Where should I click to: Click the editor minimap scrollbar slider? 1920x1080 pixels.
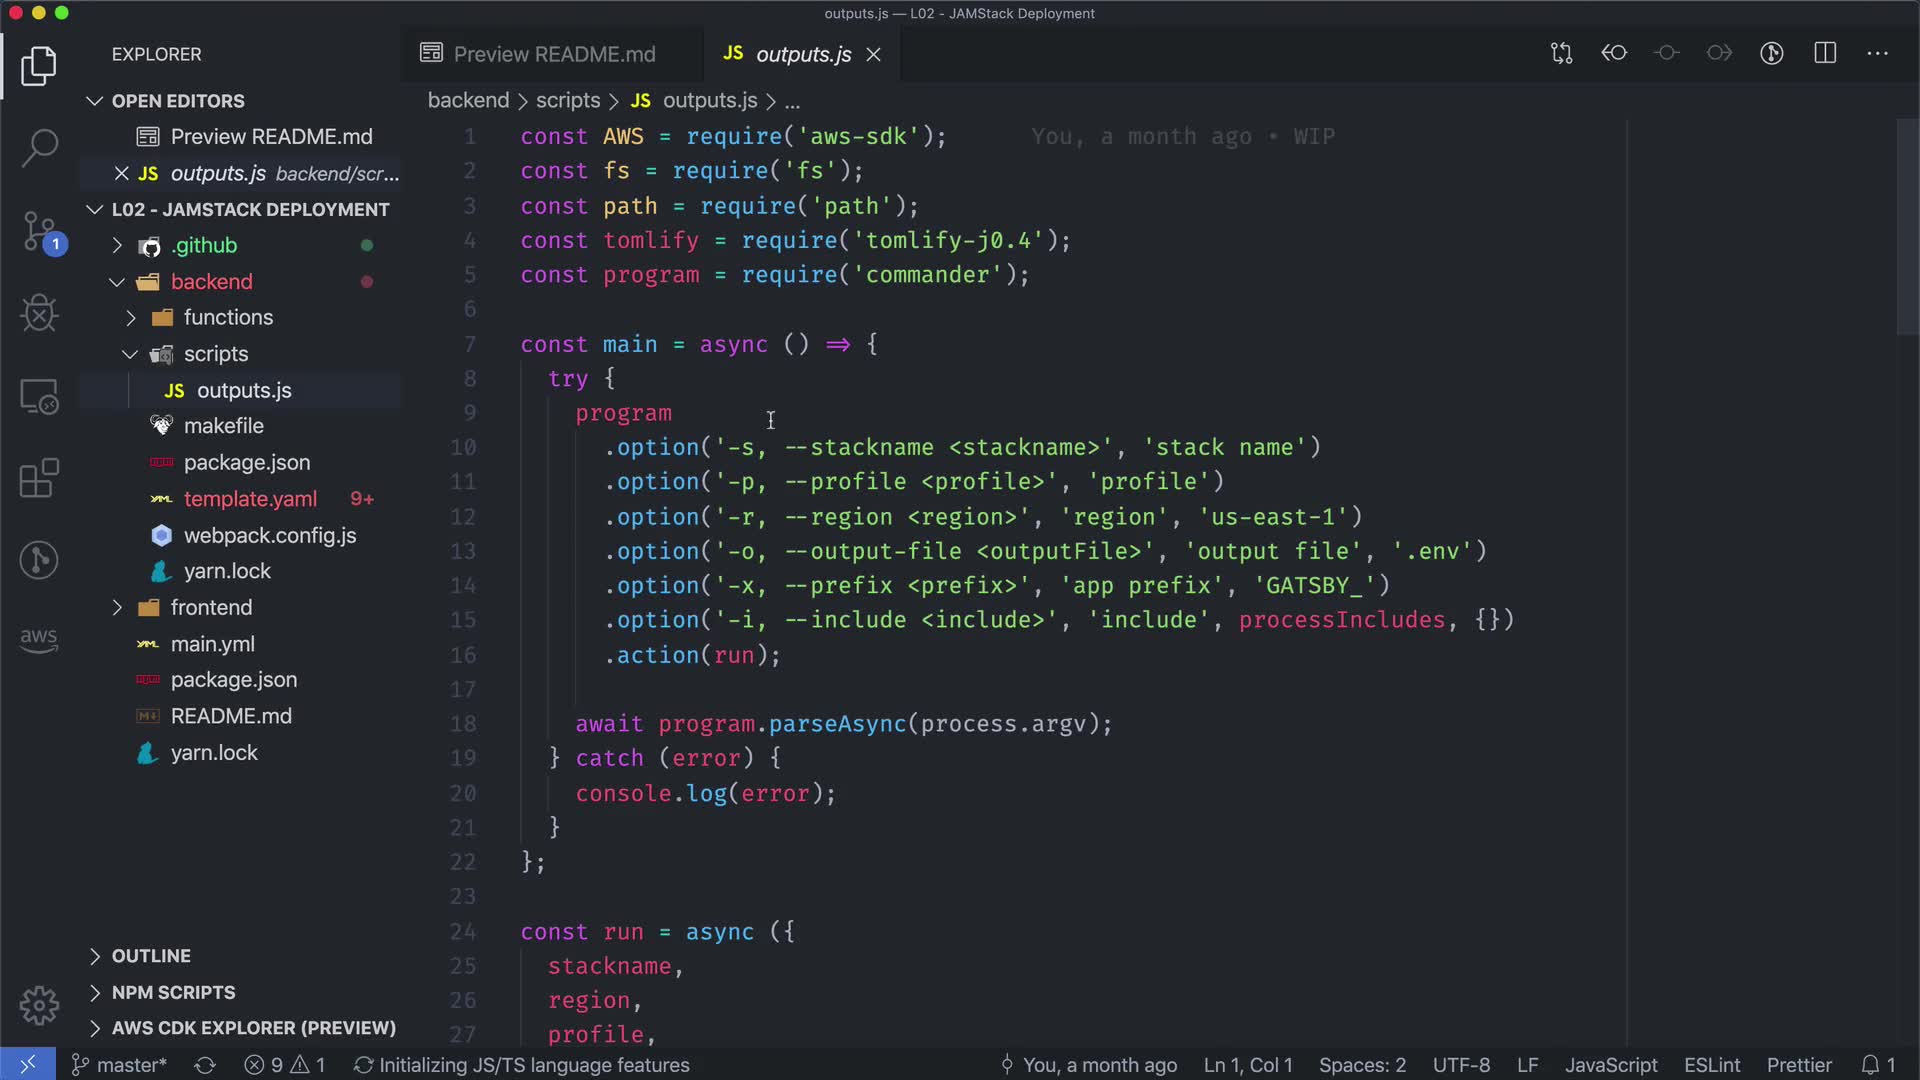point(1907,227)
